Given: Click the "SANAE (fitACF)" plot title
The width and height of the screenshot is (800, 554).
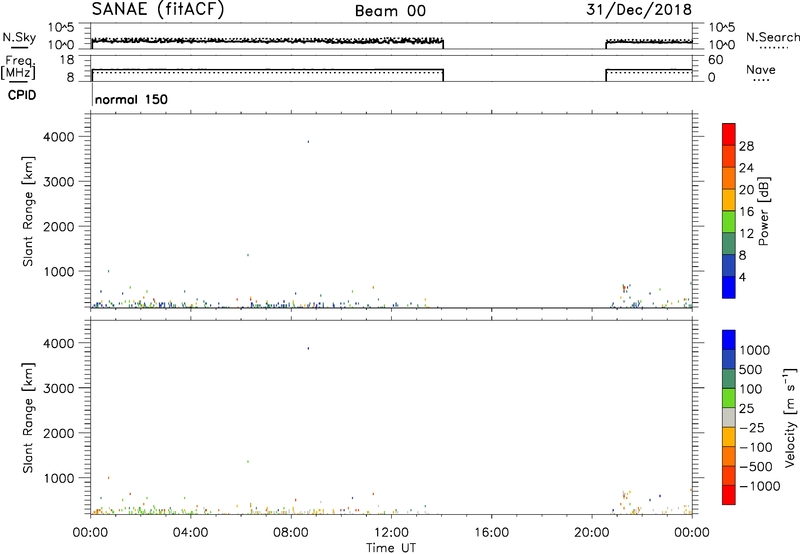Looking at the screenshot, I should [x=158, y=9].
